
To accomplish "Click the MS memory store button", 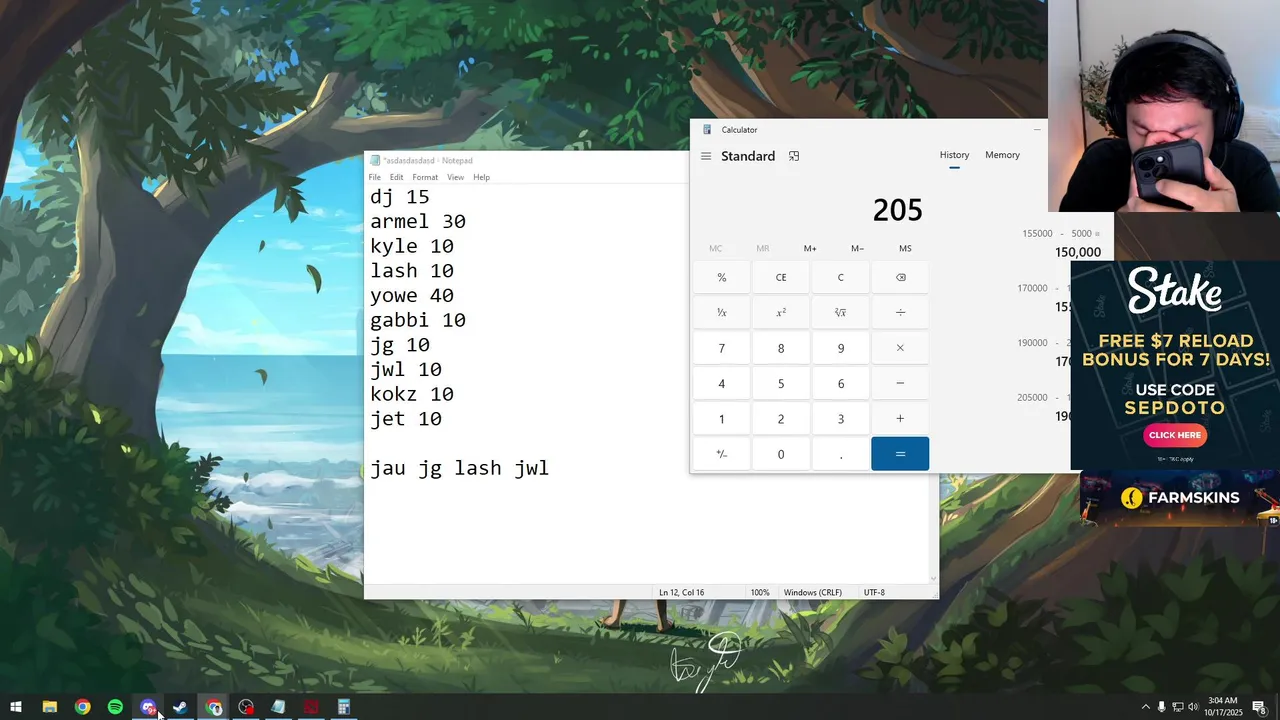I will tap(905, 248).
